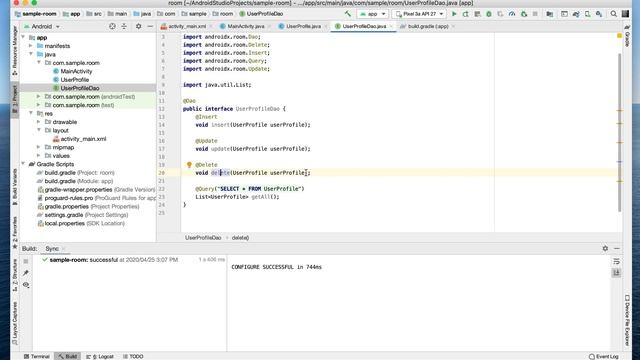Image resolution: width=640 pixels, height=360 pixels.
Task: Open the TODO tool window tab
Action: pyautogui.click(x=133, y=356)
